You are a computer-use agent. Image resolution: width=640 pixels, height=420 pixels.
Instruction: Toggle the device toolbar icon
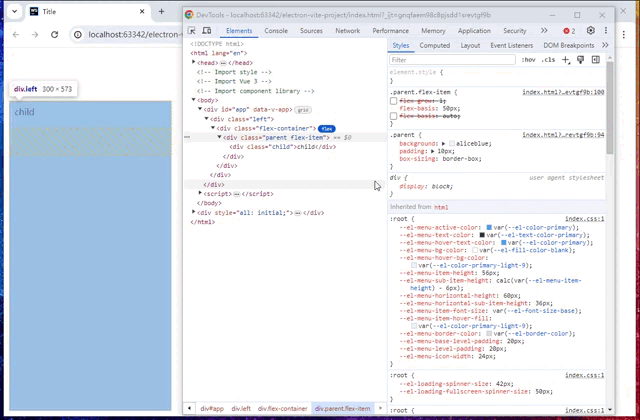click(x=207, y=31)
